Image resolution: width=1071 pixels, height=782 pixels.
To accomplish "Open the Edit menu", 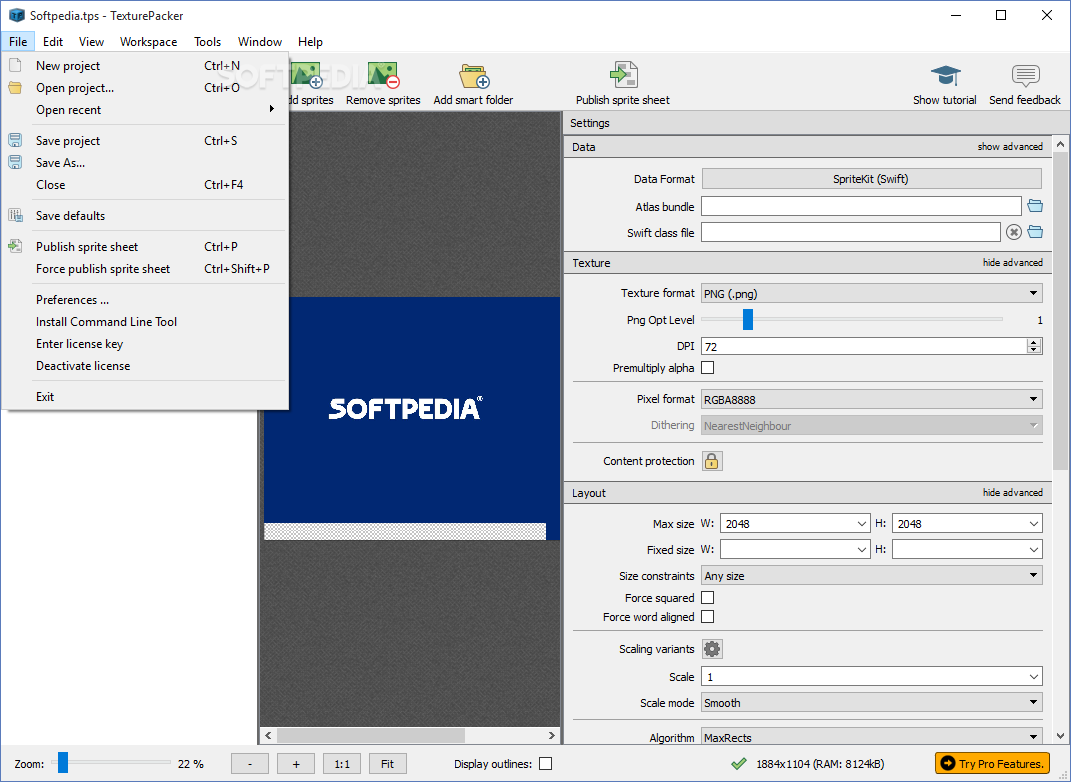I will [53, 42].
